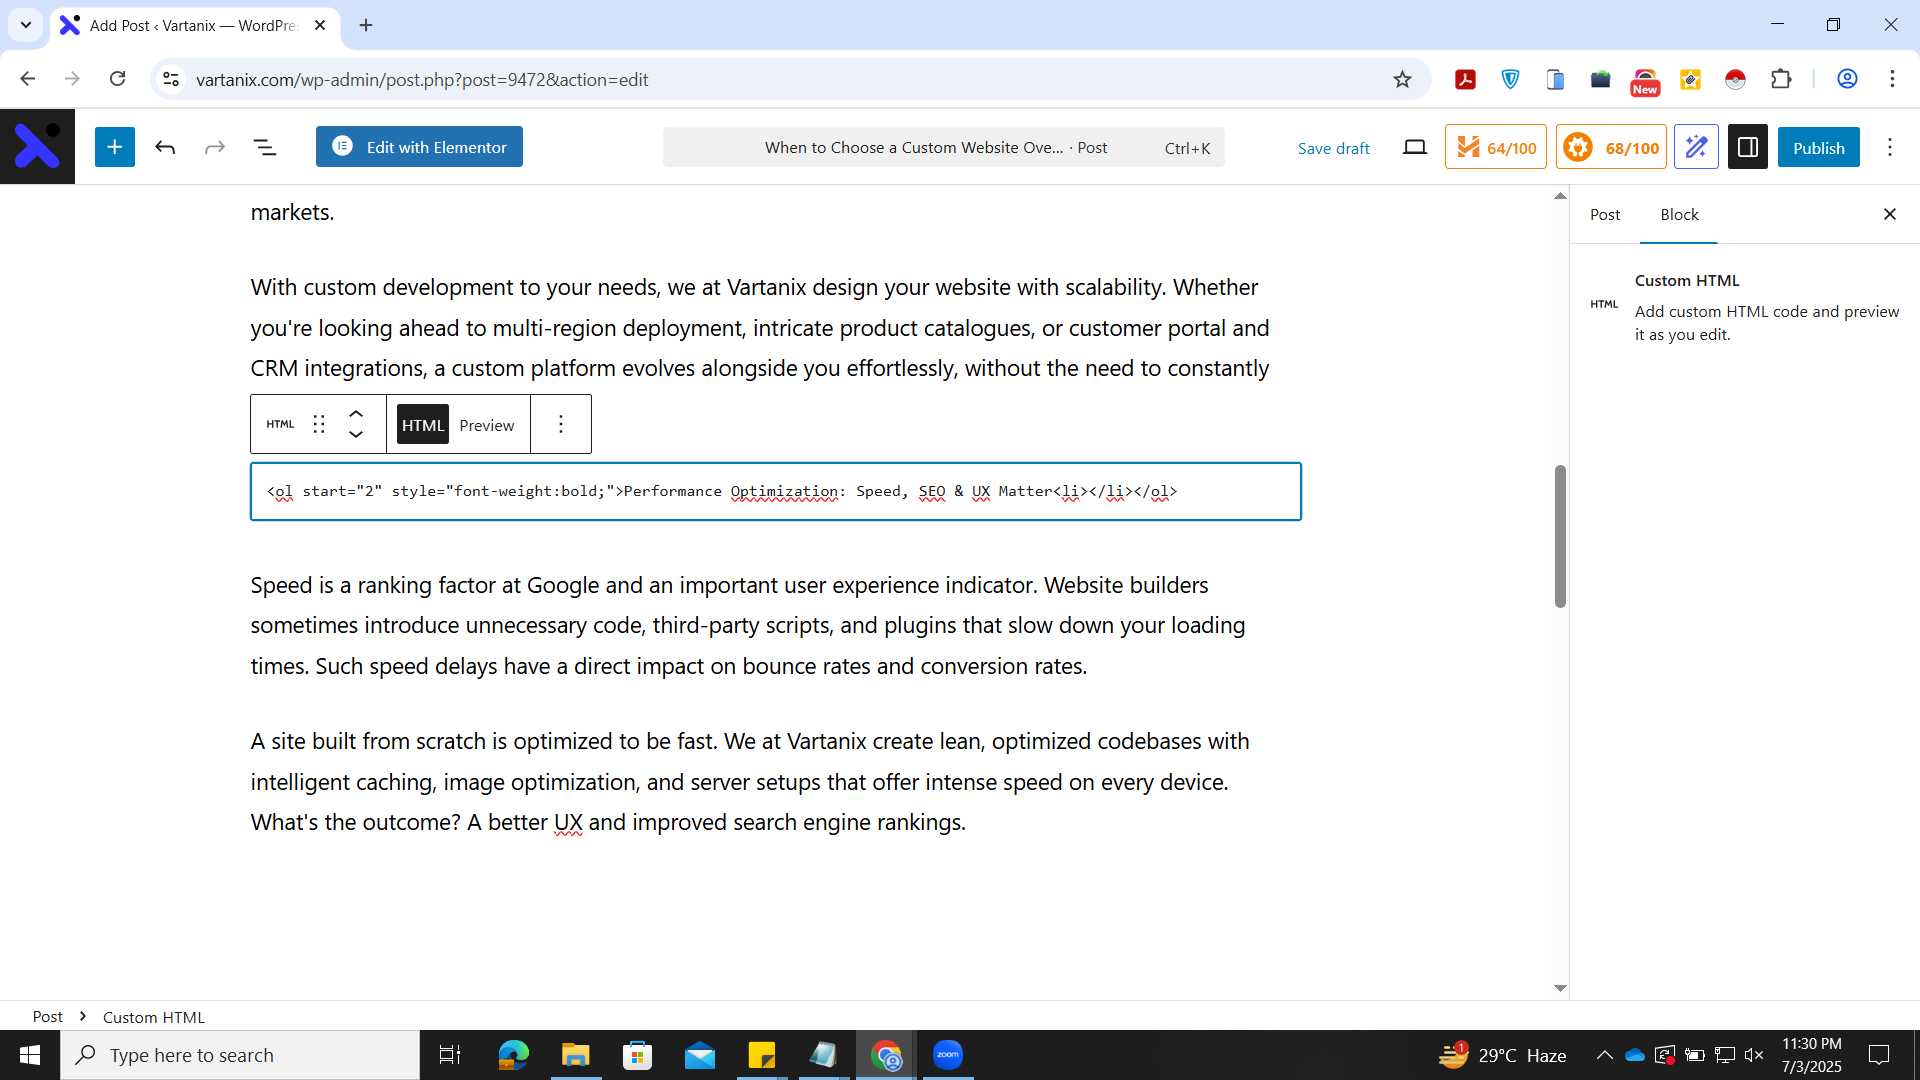Open Chrome three-dot menu
Screen dimensions: 1920x1080
[x=1892, y=79]
